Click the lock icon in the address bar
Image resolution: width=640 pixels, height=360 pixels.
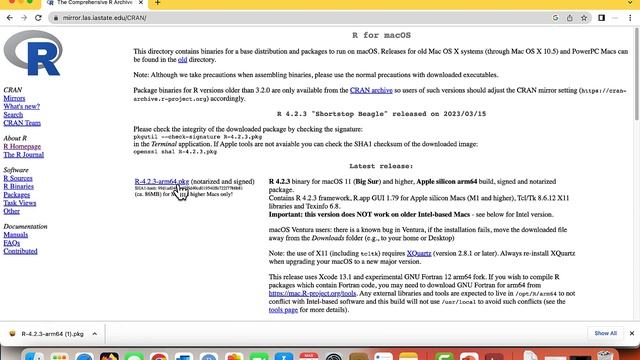click(x=56, y=18)
